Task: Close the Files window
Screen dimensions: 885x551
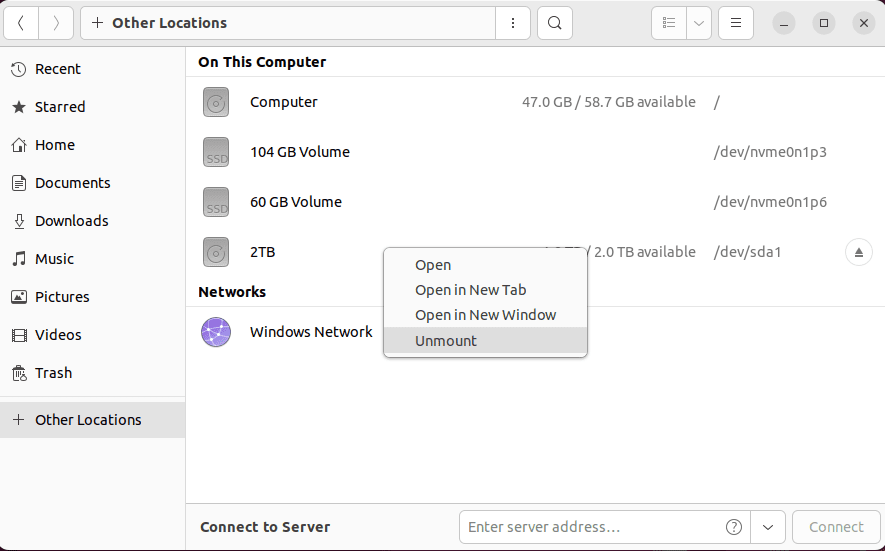Action: (x=864, y=23)
